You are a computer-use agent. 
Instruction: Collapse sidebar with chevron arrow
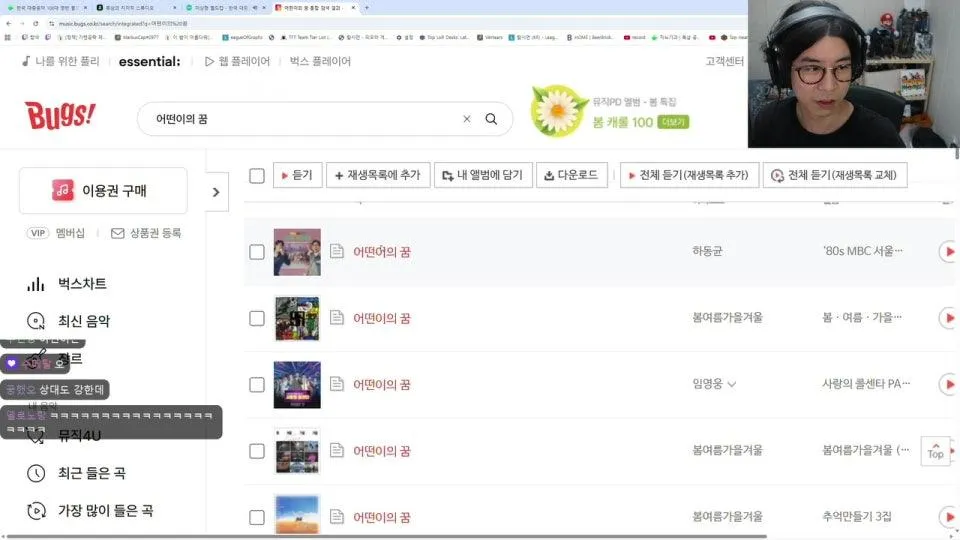tap(216, 192)
